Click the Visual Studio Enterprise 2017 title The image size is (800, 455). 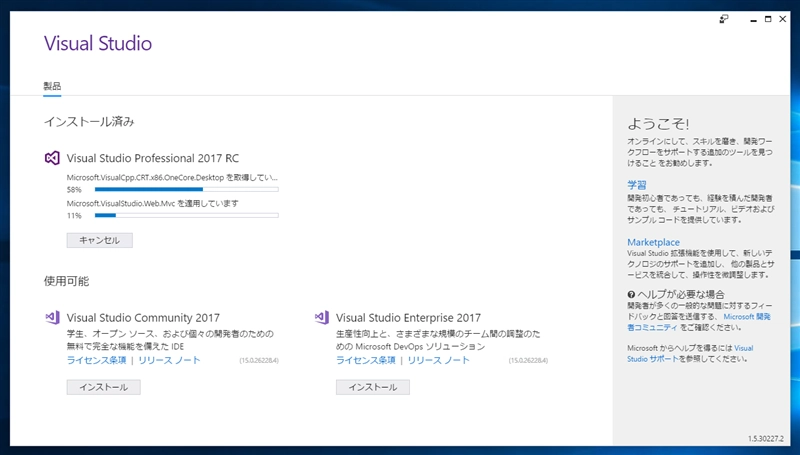[x=408, y=318]
